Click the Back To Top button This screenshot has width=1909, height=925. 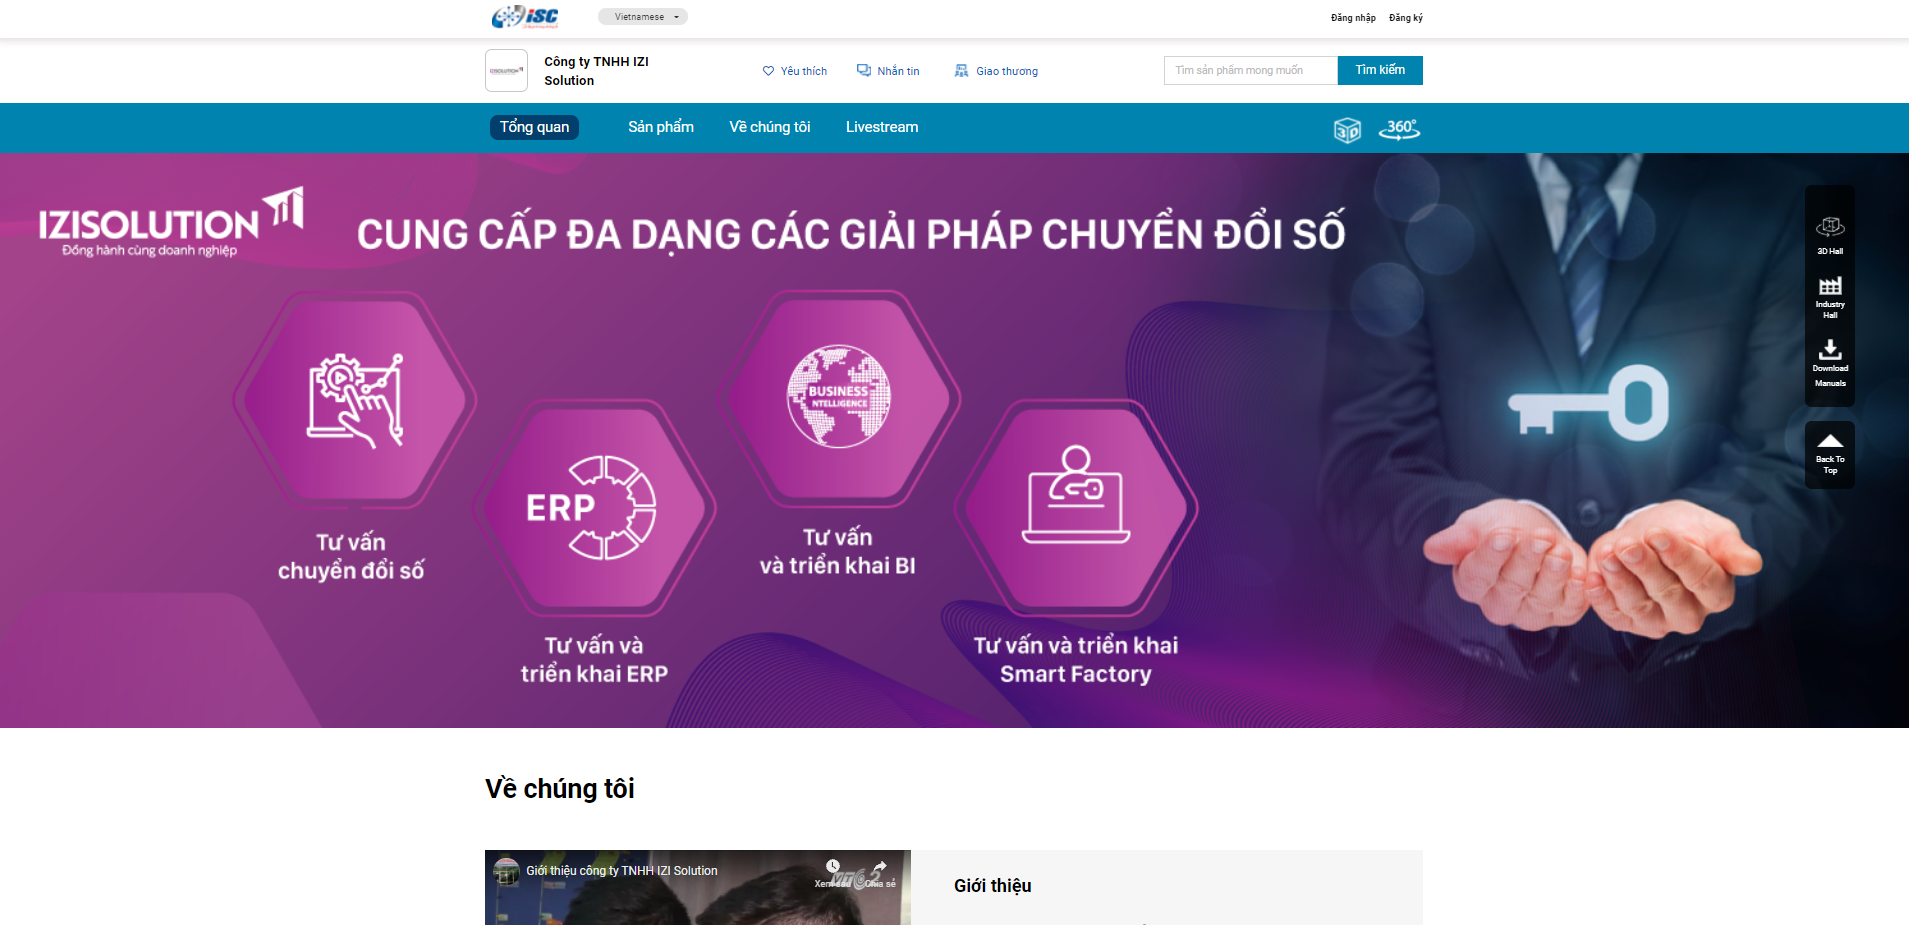(x=1830, y=455)
